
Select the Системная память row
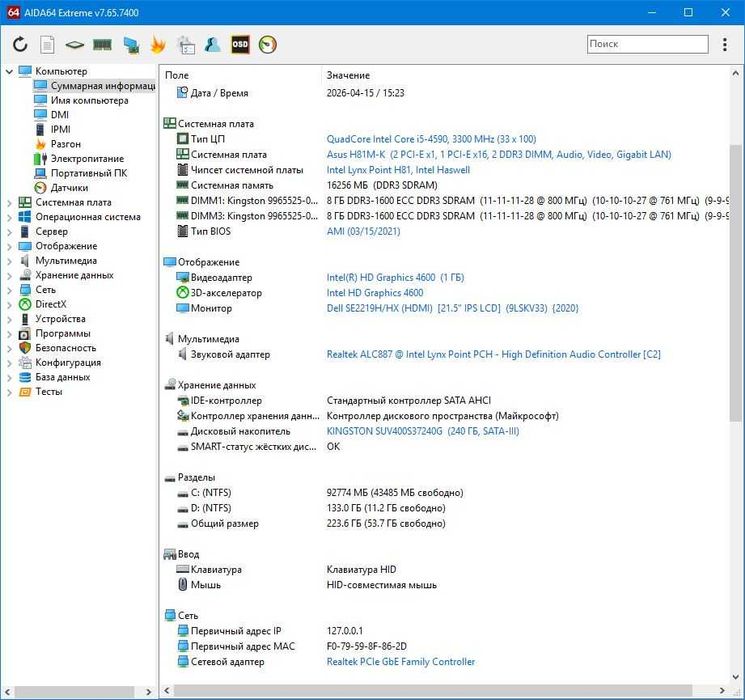(447, 185)
